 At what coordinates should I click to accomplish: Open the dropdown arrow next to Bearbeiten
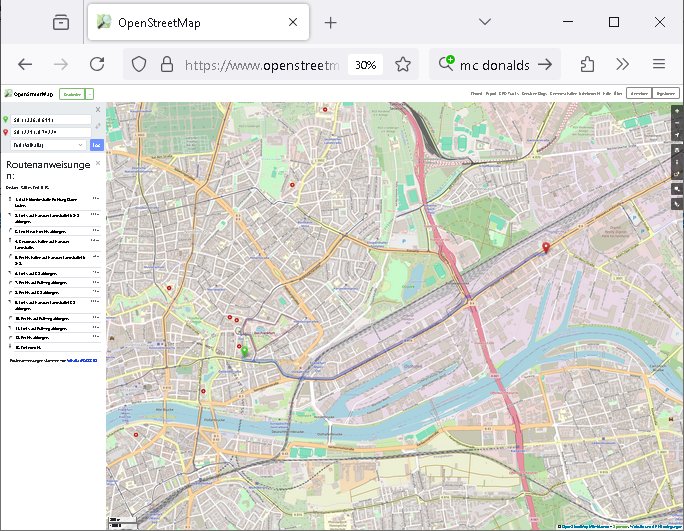[91, 93]
